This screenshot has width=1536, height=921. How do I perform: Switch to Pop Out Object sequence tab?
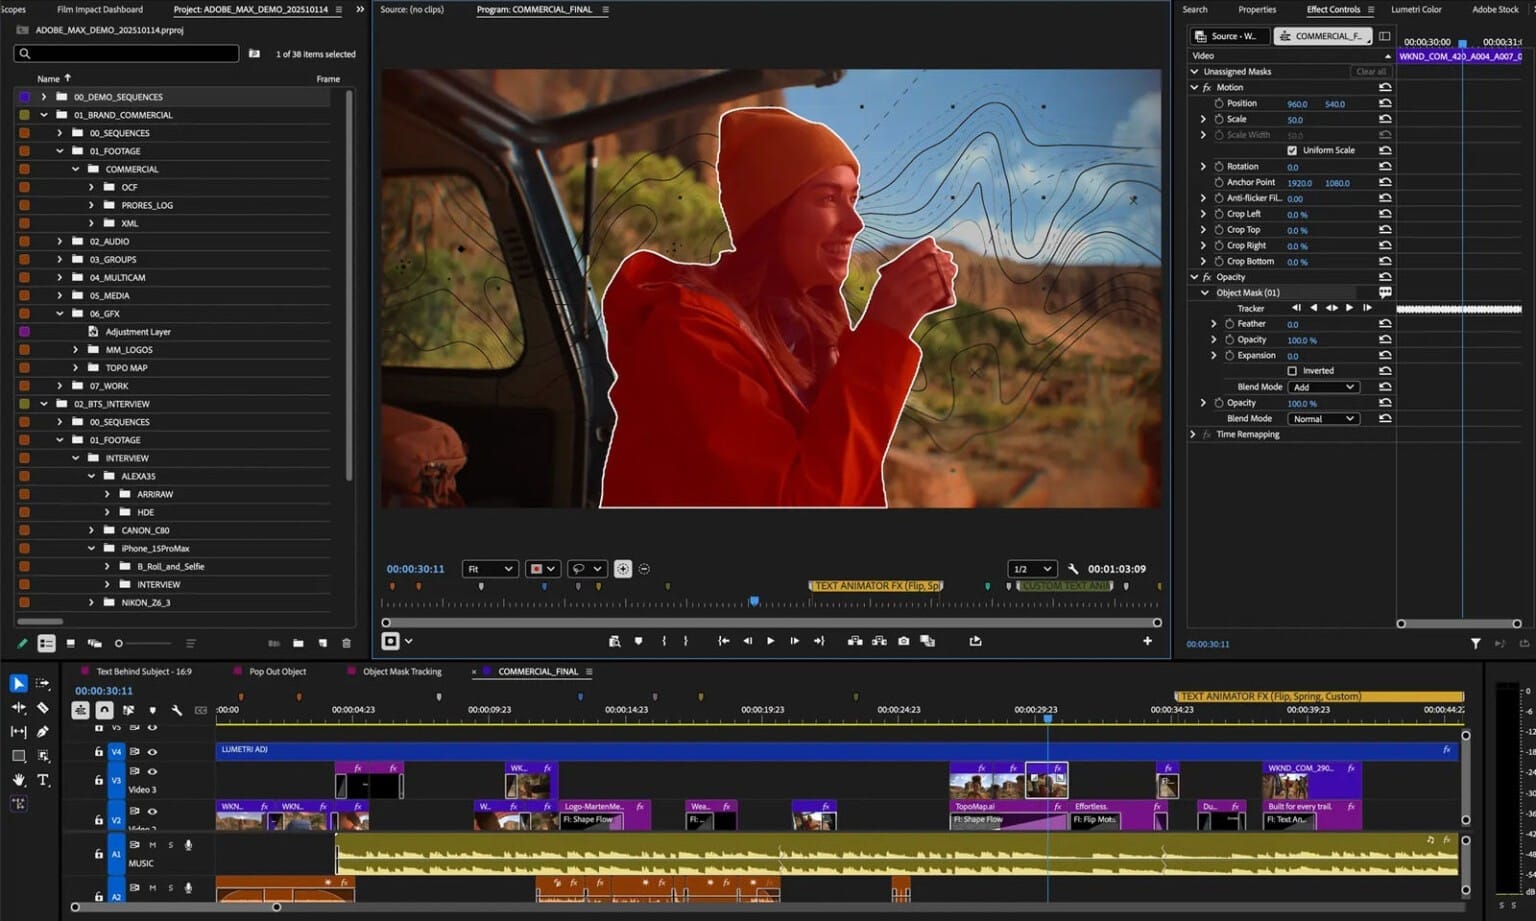(x=278, y=672)
